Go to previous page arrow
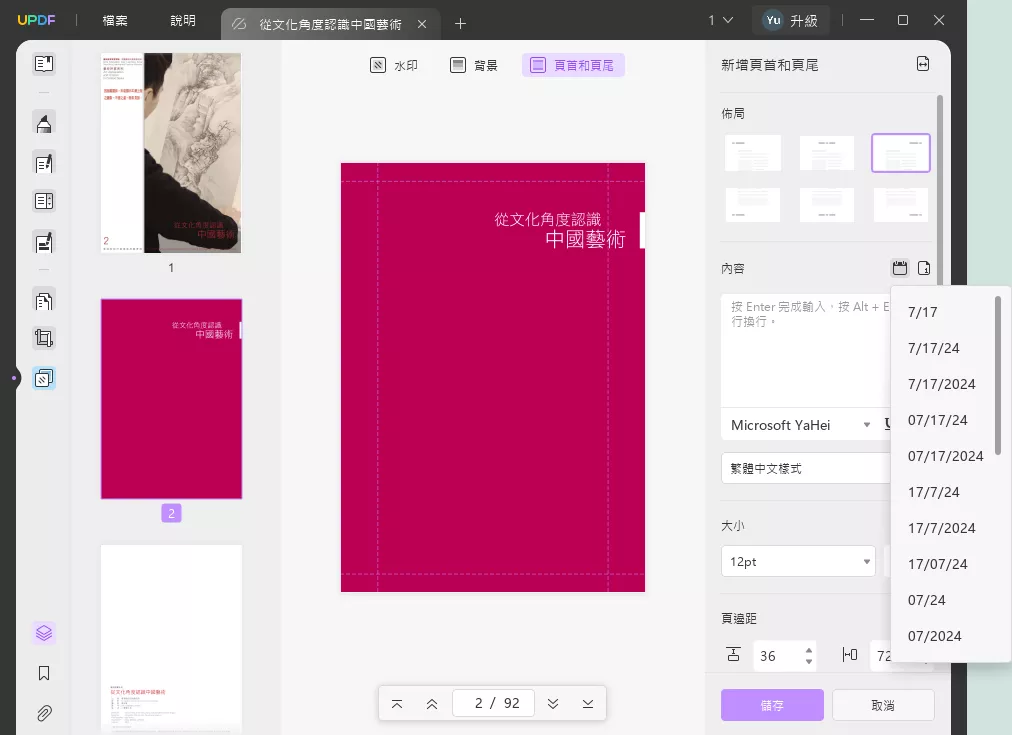 pos(432,703)
